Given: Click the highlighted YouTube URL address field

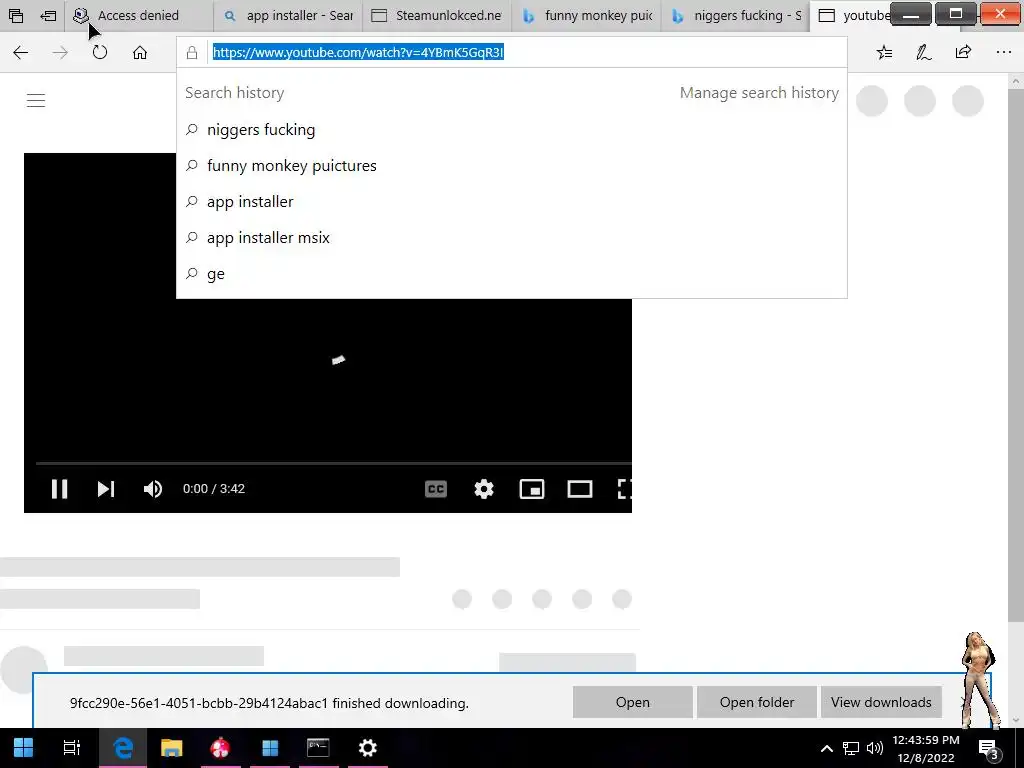Looking at the screenshot, I should click(x=358, y=52).
